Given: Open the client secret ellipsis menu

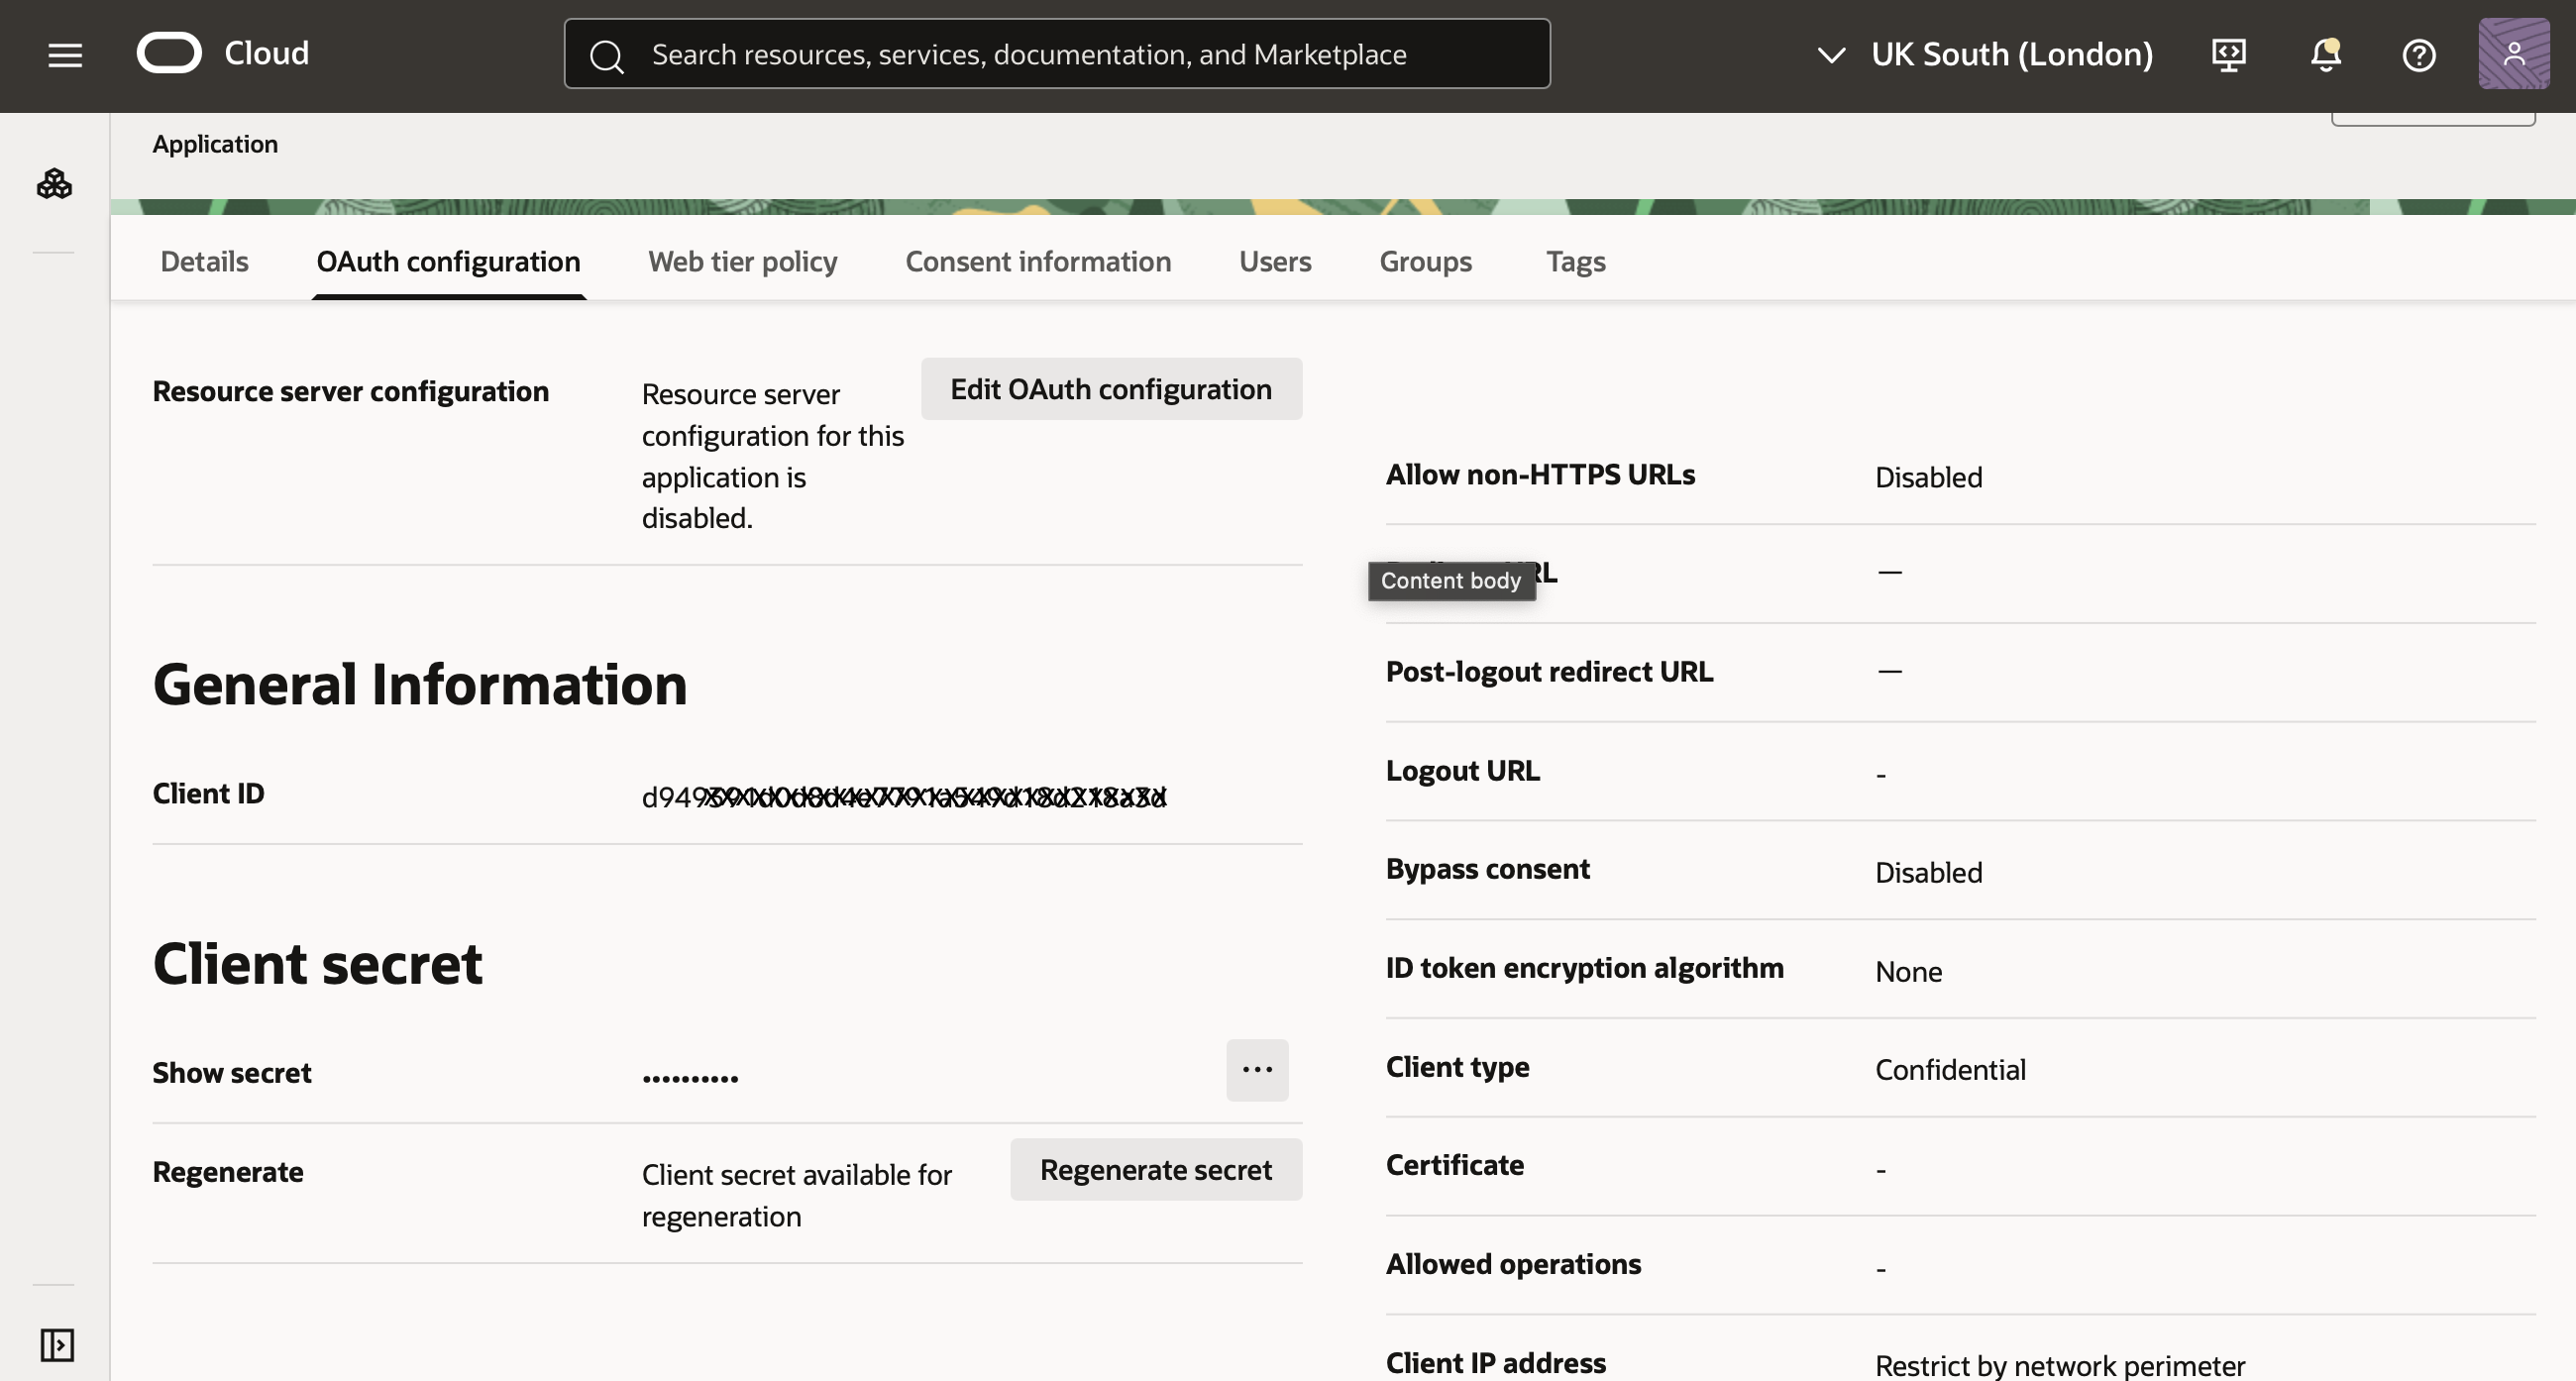Looking at the screenshot, I should tap(1256, 1070).
